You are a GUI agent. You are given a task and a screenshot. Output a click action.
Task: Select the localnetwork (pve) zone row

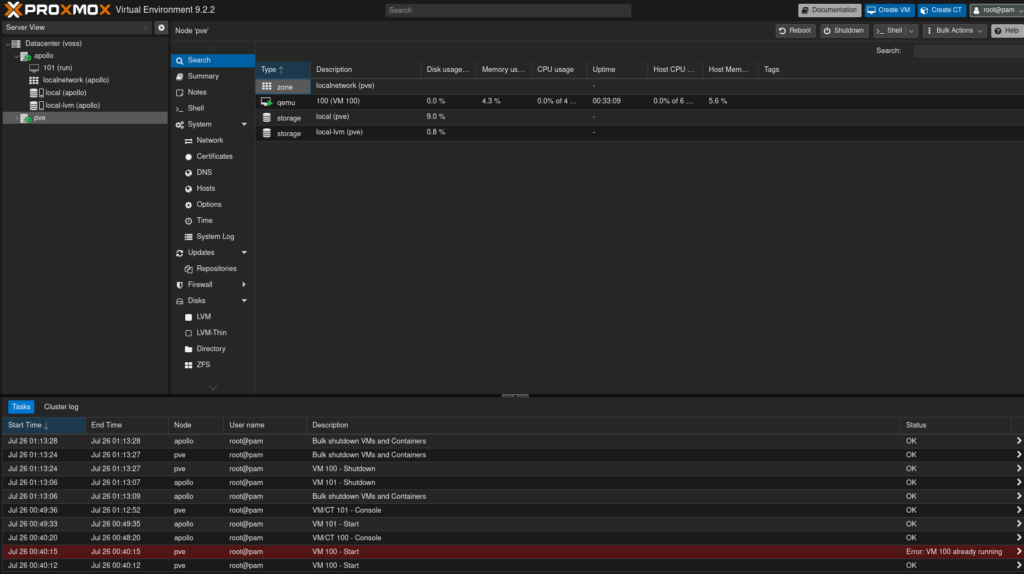(639, 86)
